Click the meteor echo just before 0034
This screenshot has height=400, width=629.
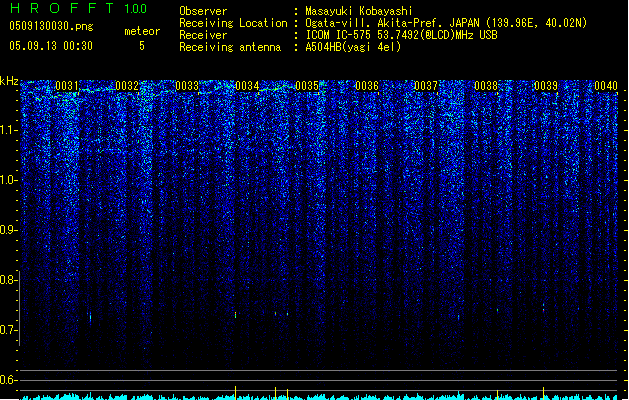[235, 315]
